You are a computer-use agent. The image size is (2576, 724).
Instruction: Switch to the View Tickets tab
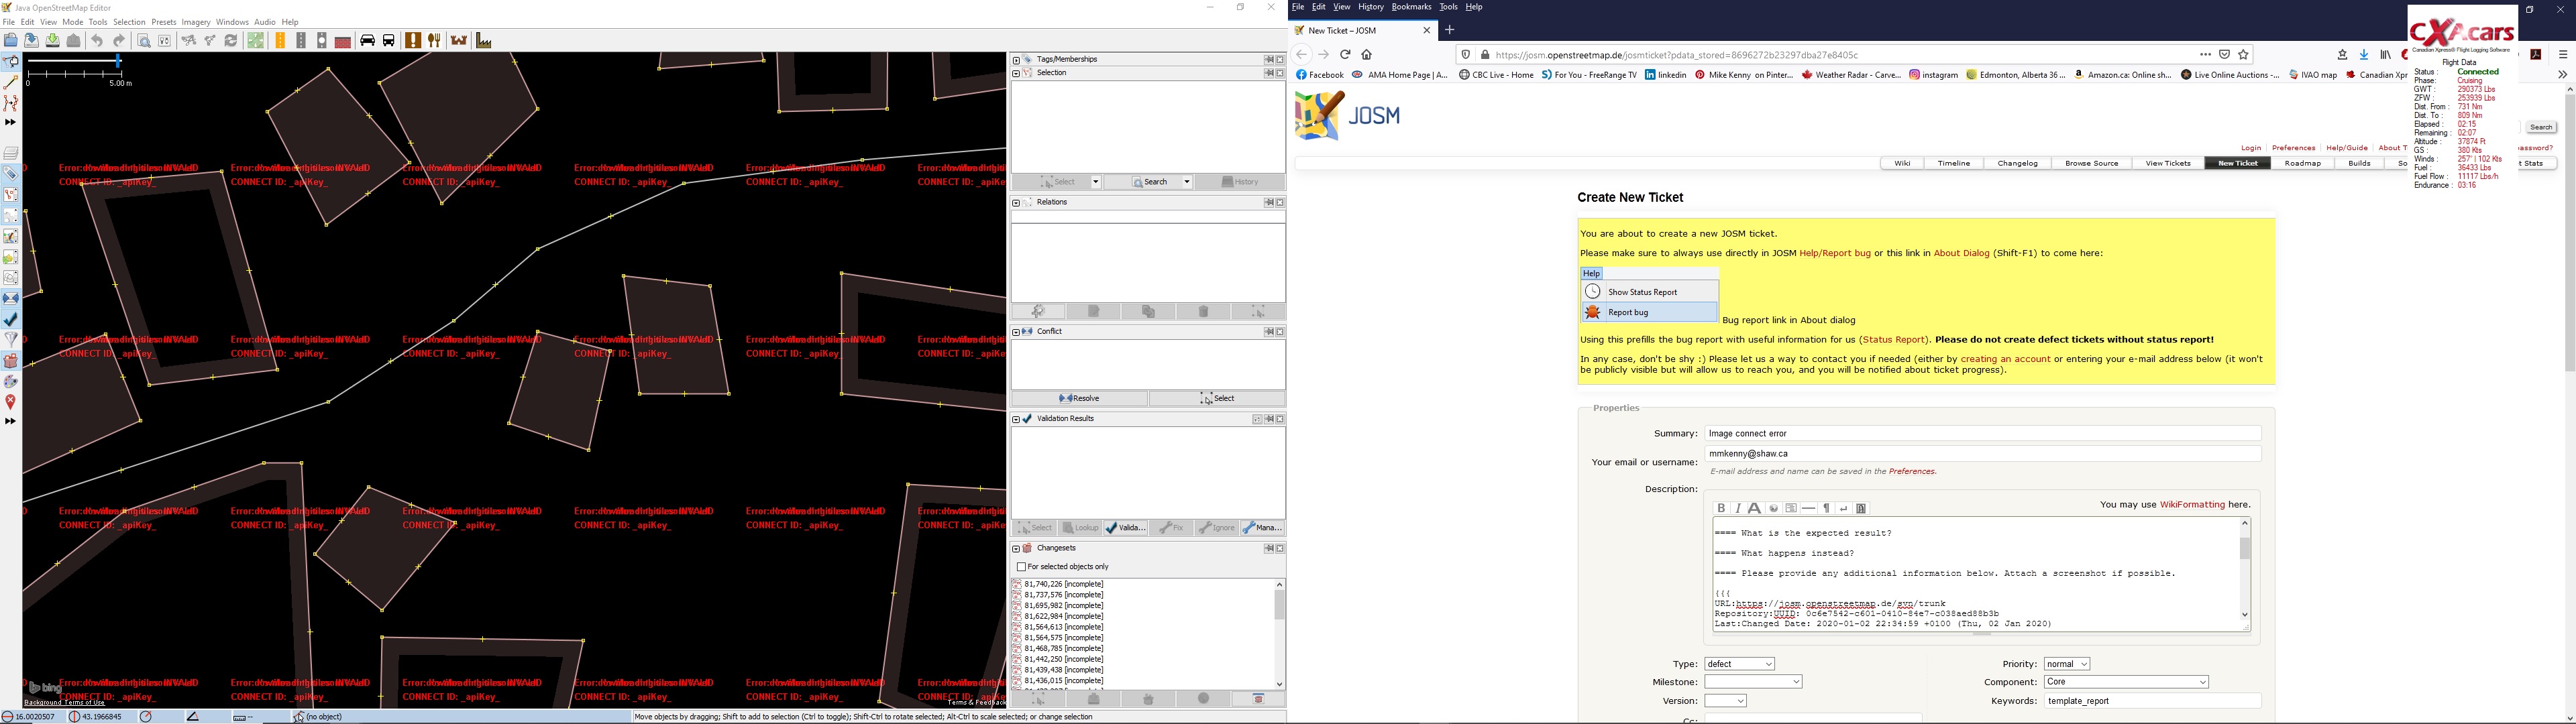coord(2168,163)
